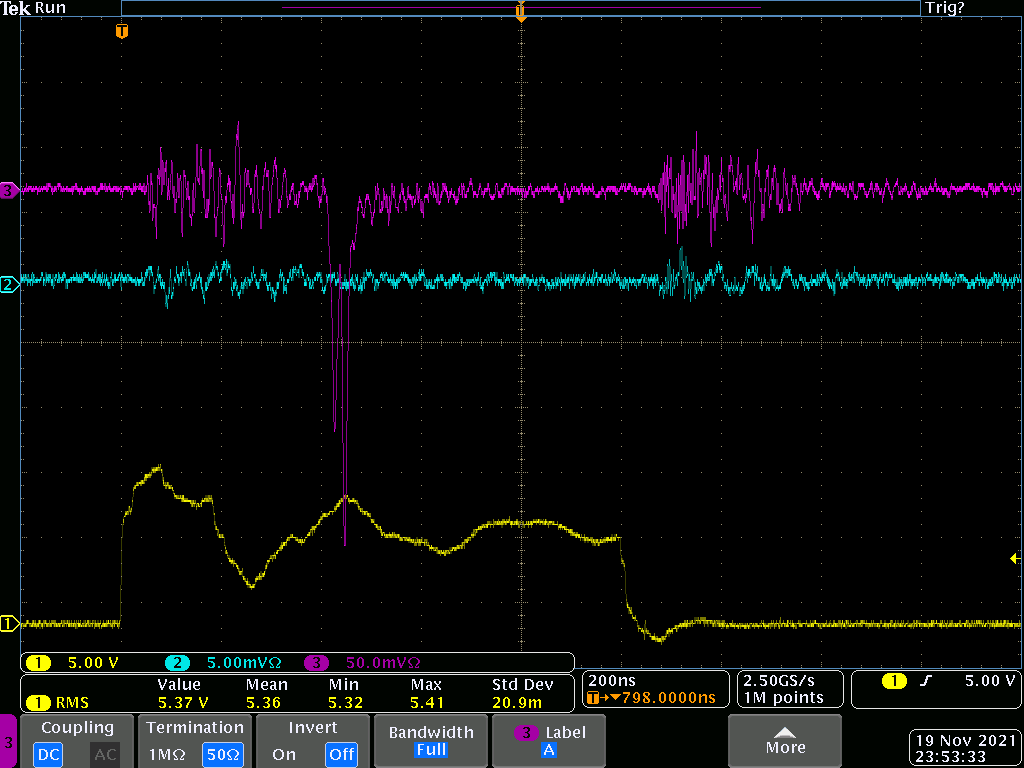Open the Bandwidth Full selector
1024x768 pixels.
tap(431, 741)
